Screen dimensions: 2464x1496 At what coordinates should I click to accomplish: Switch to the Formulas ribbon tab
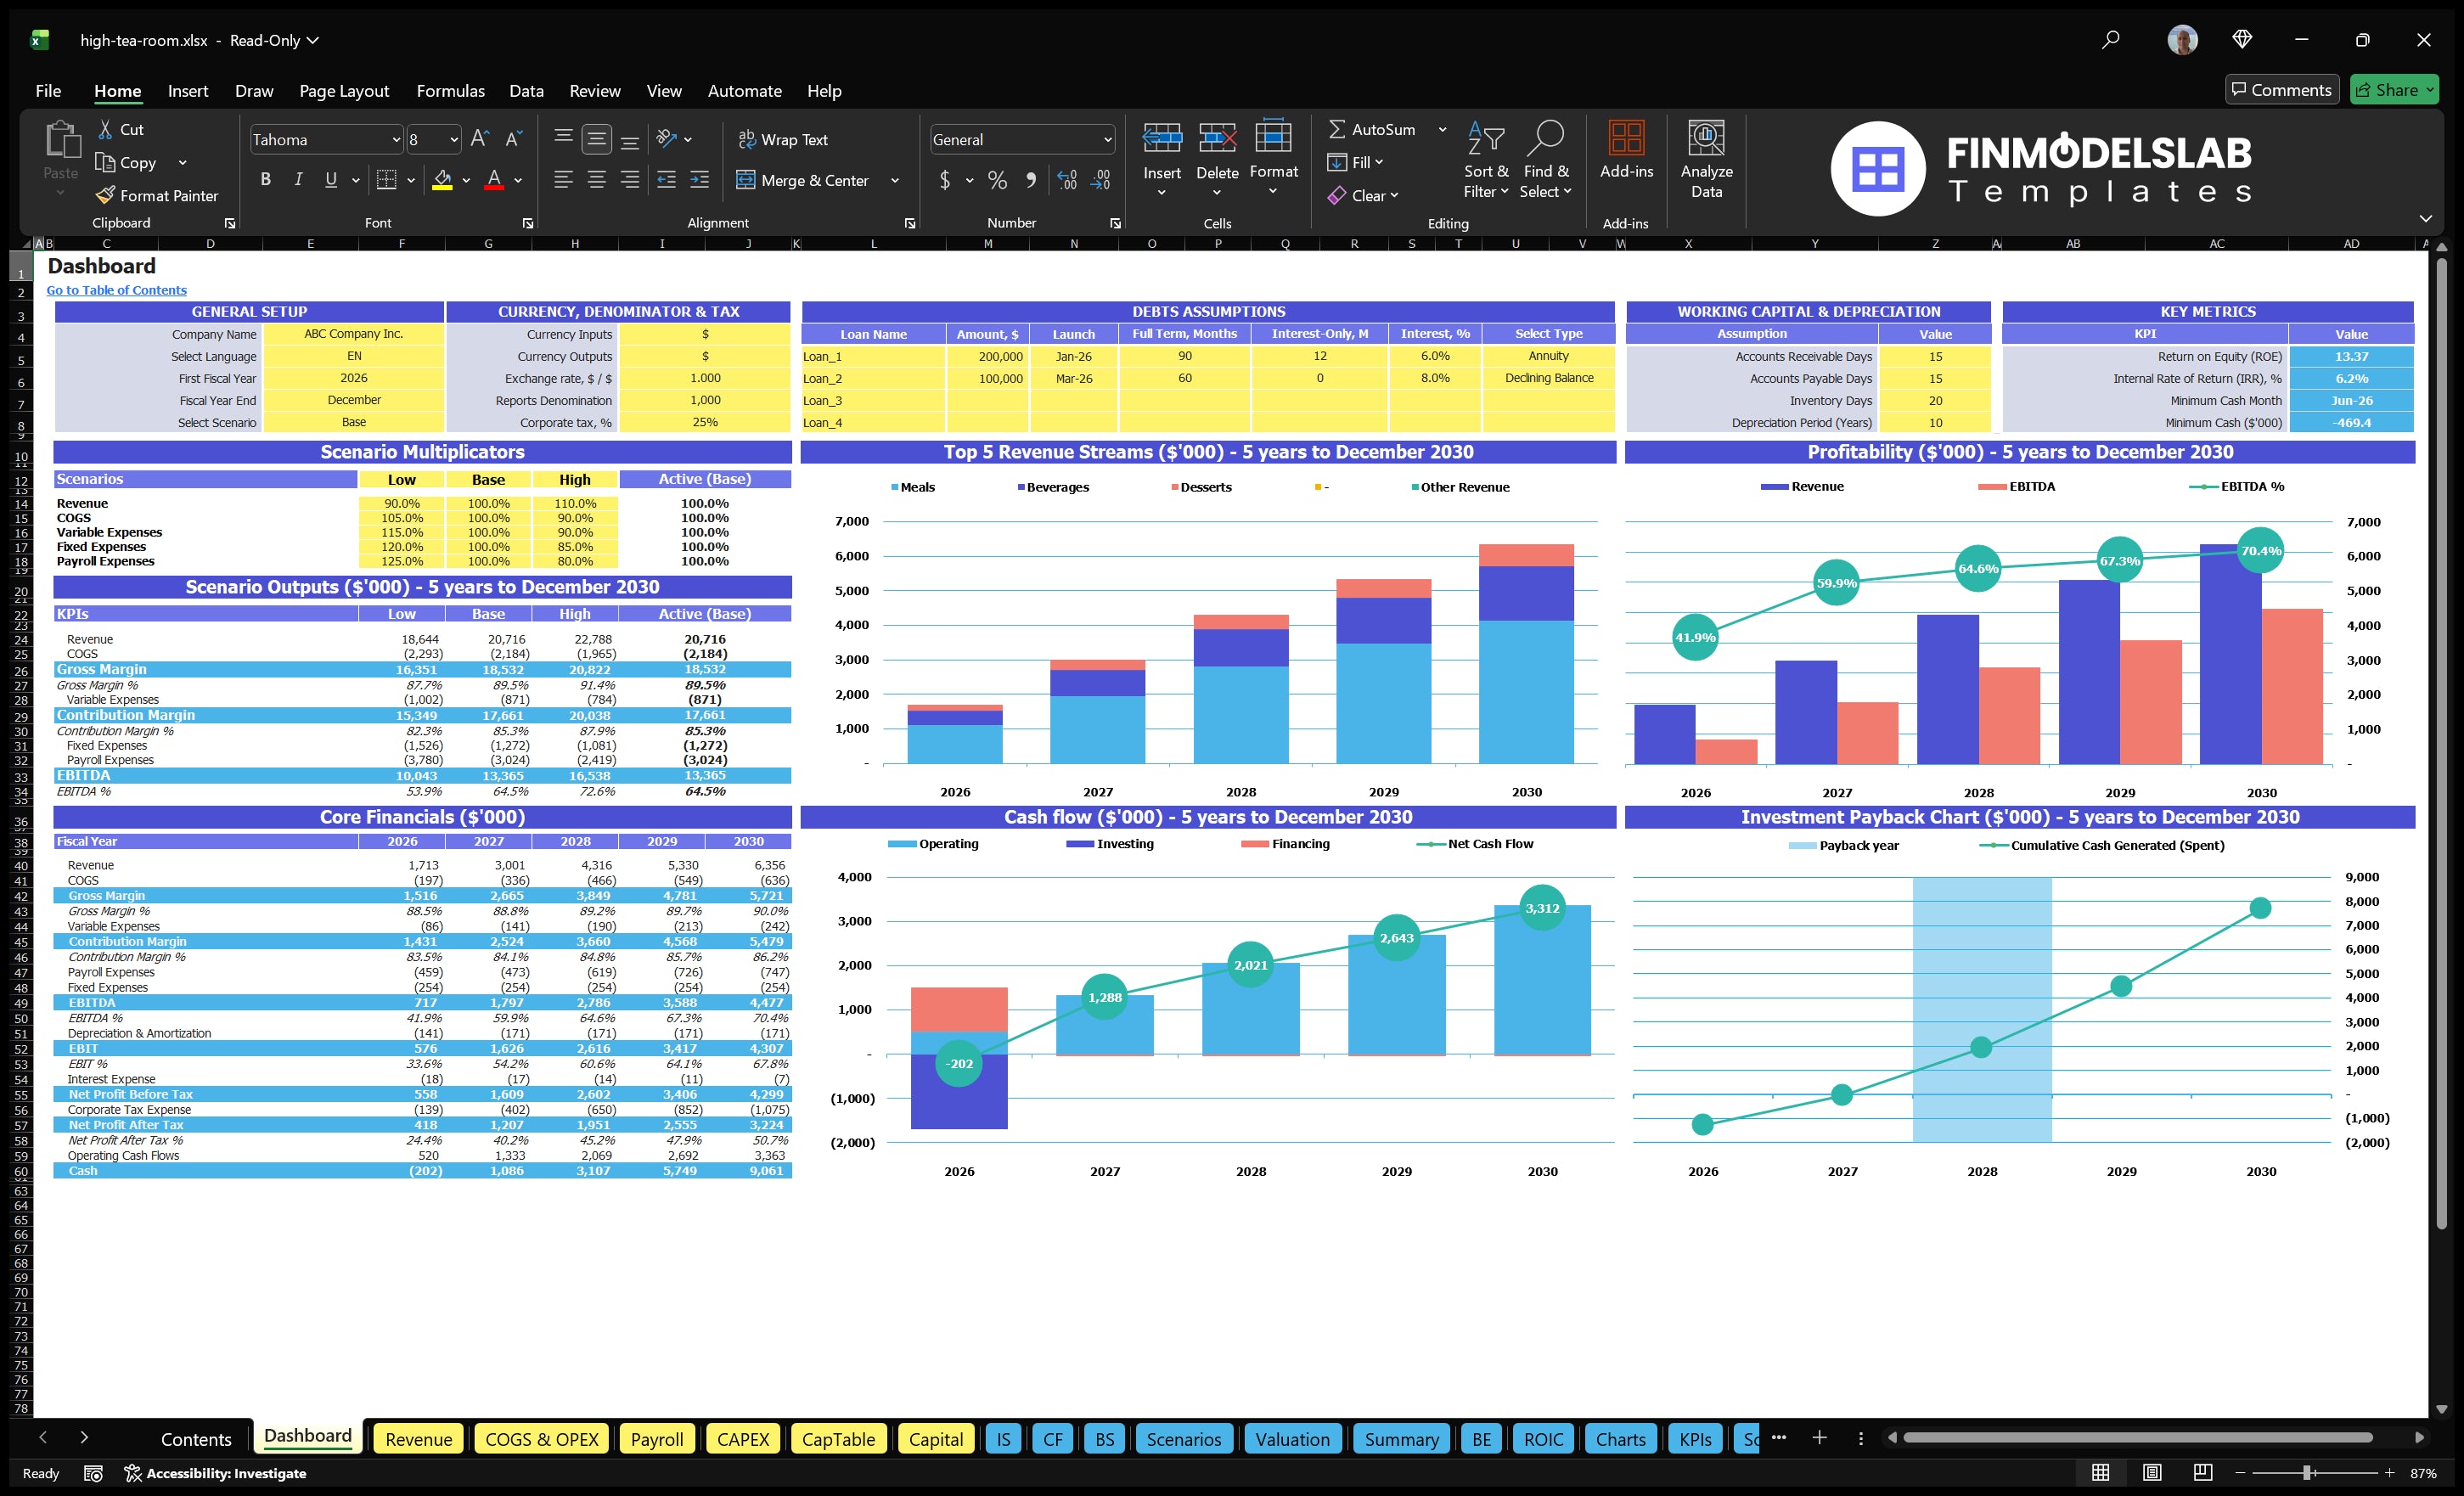tap(450, 91)
